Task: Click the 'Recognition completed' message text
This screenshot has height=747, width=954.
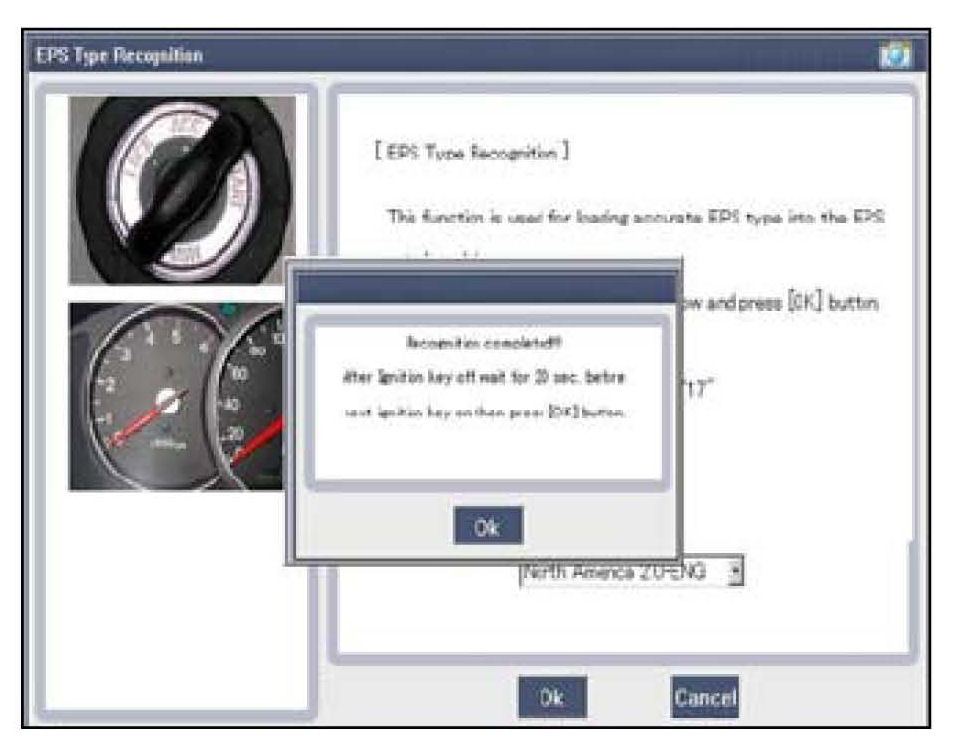Action: pos(484,342)
